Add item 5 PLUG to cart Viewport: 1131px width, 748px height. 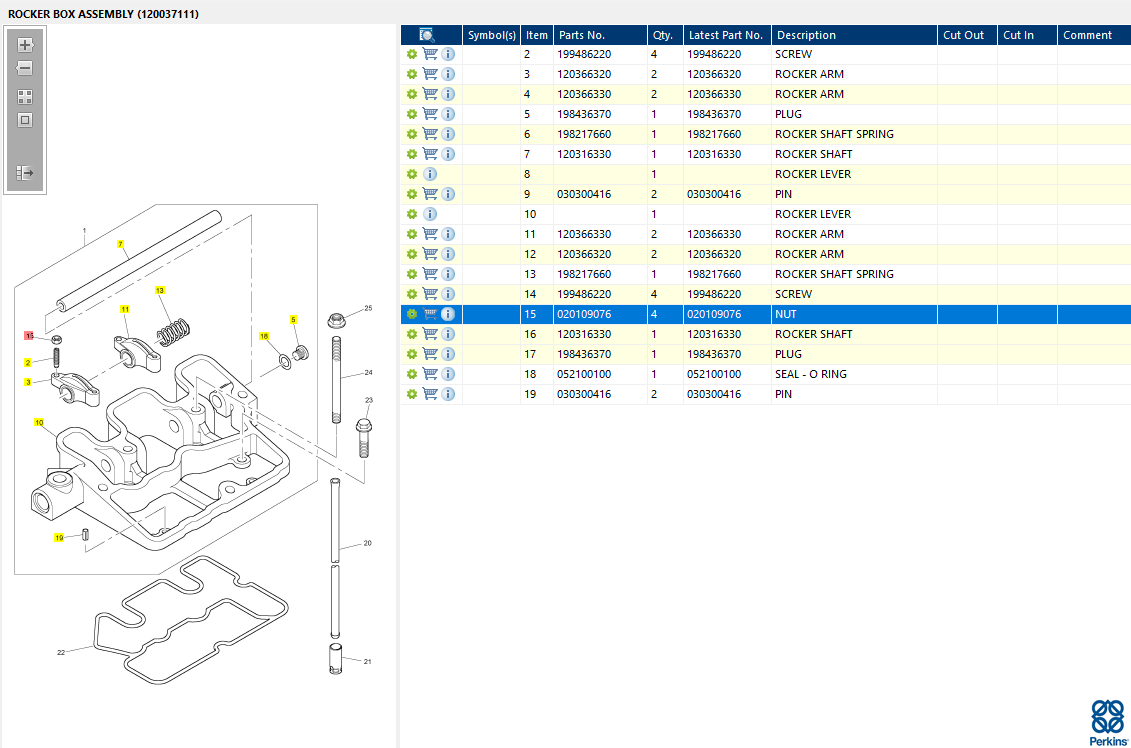point(430,114)
